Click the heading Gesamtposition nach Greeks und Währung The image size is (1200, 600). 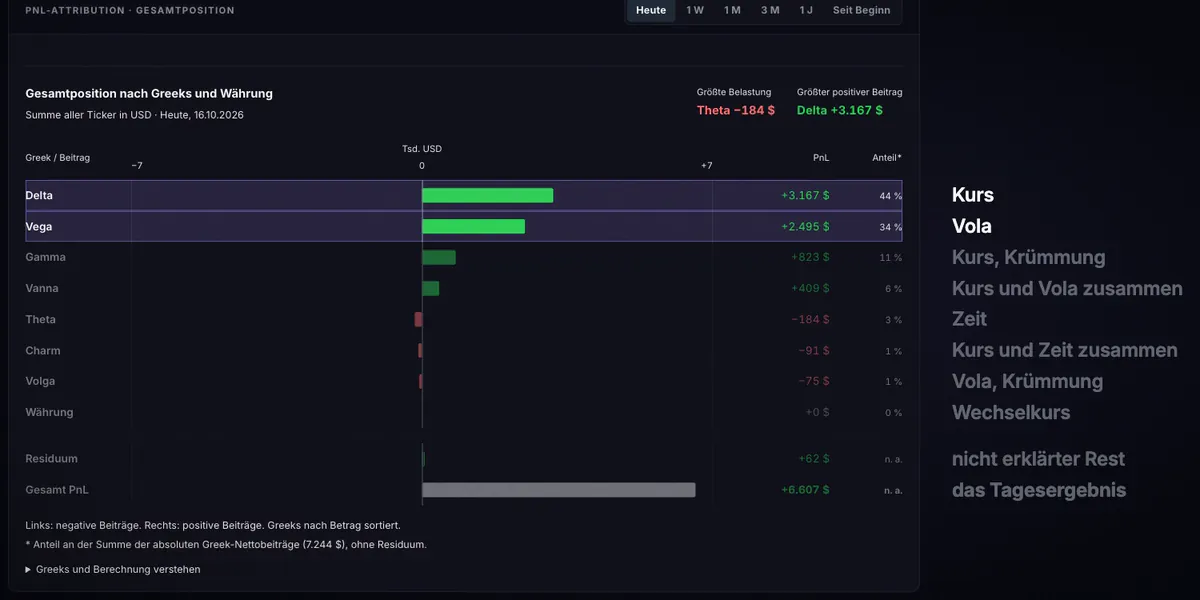point(149,93)
